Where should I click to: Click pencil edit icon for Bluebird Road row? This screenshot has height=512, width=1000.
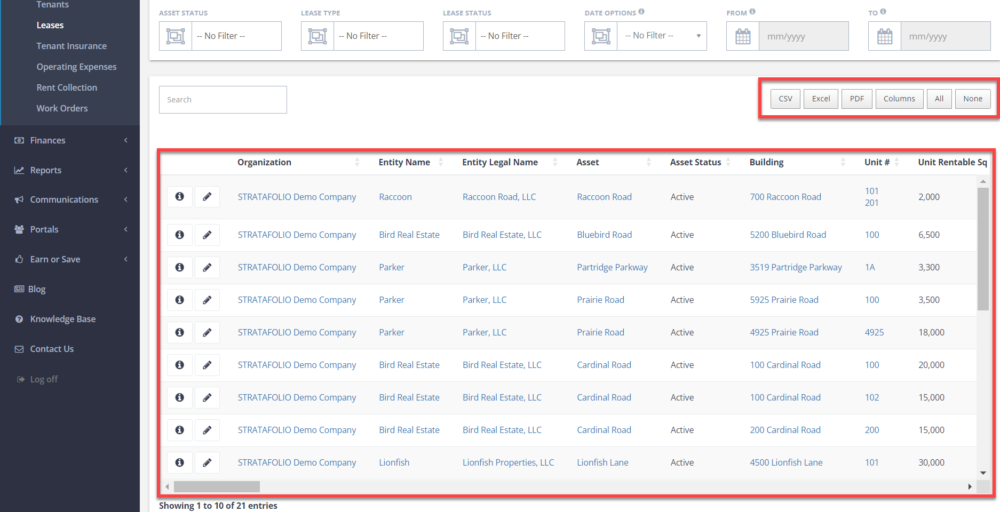click(x=207, y=235)
